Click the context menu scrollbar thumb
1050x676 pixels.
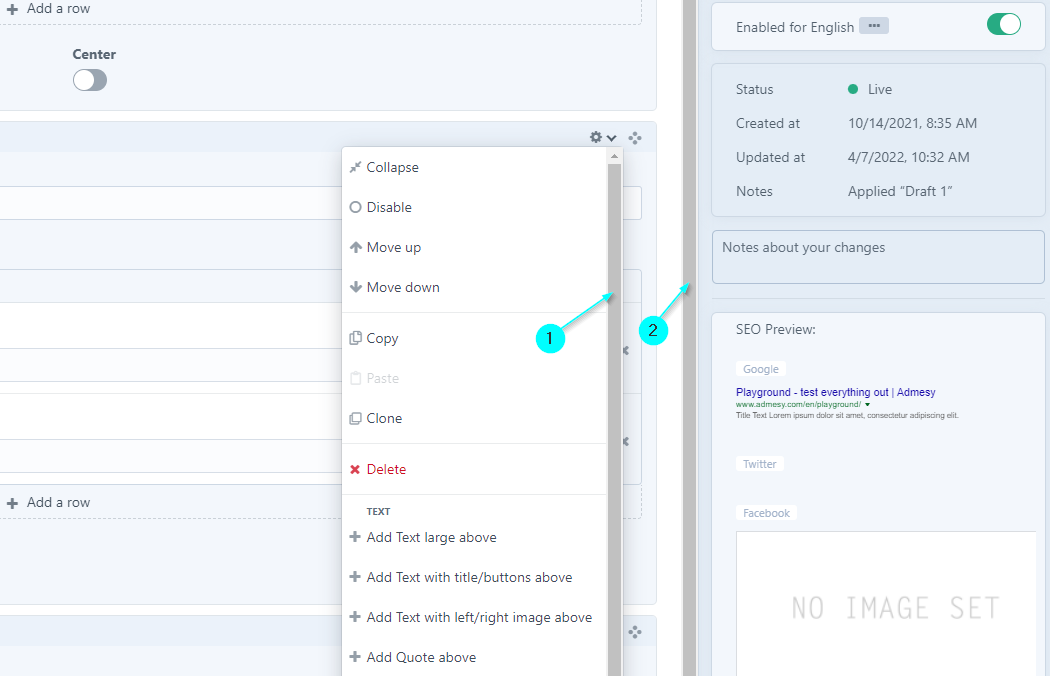pos(615,419)
